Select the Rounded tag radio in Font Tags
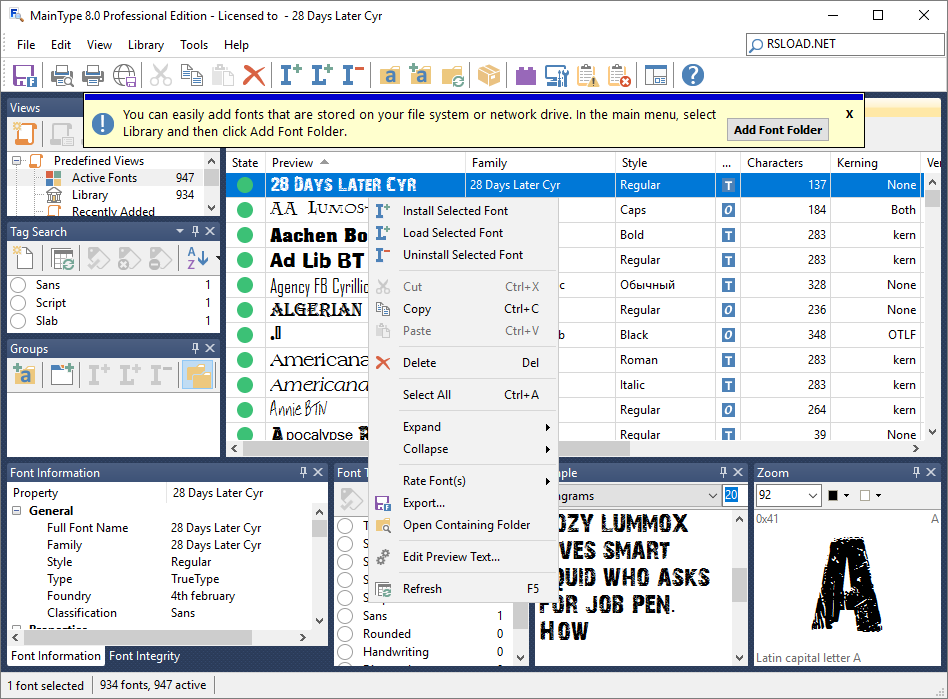This screenshot has width=948, height=699. (345, 634)
